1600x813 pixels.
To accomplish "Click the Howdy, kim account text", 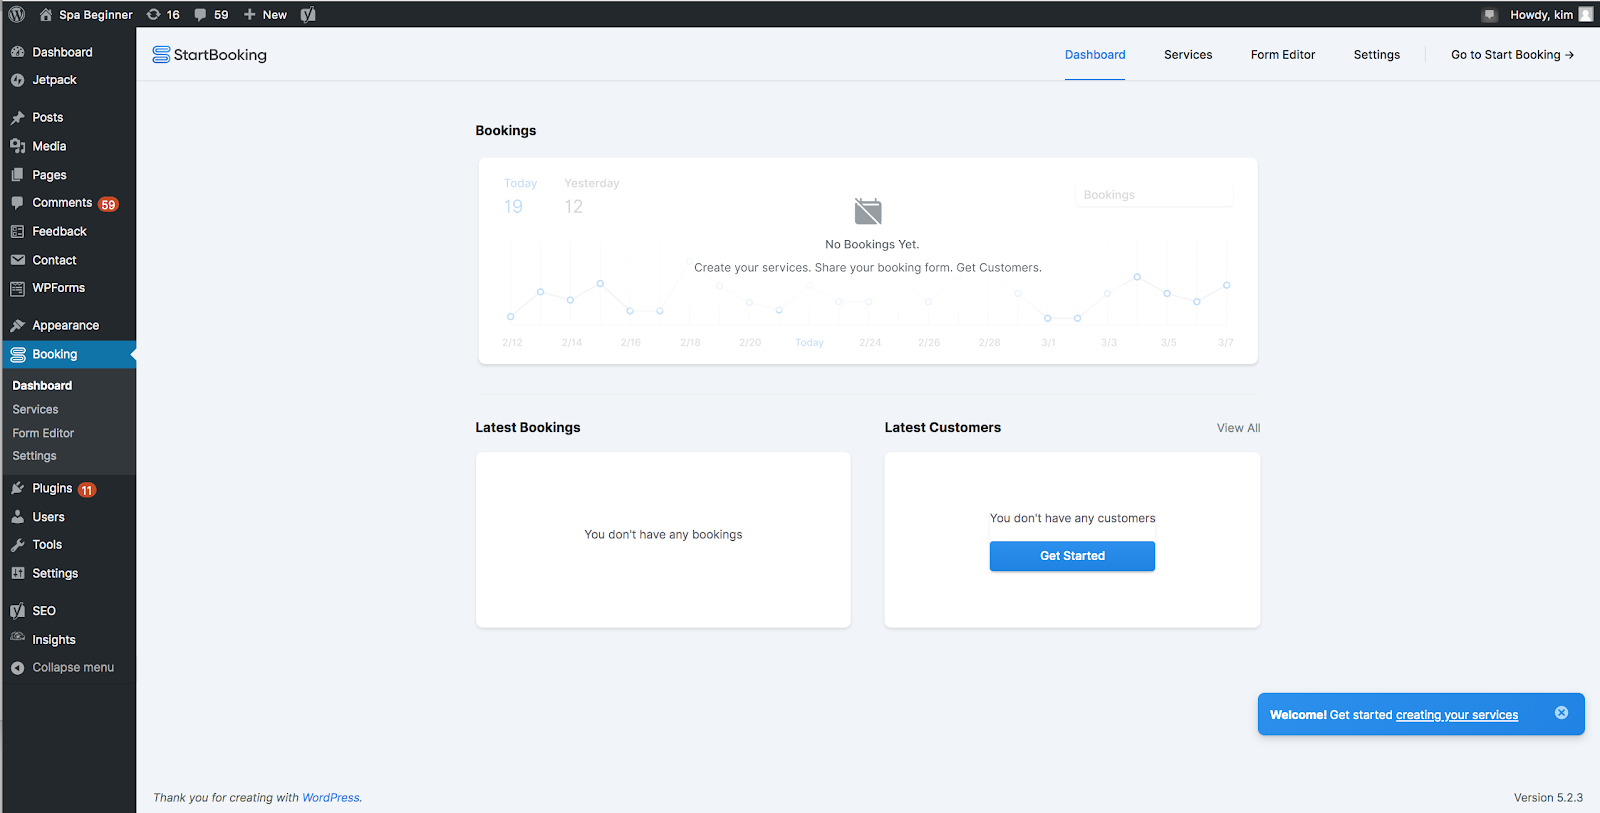I will pos(1541,15).
